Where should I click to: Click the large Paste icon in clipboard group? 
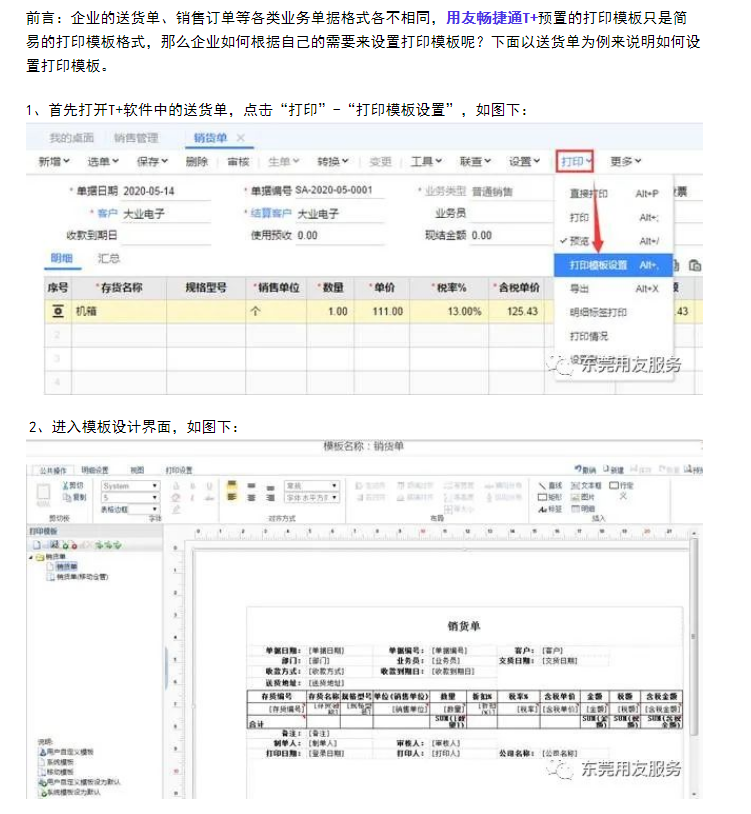point(44,495)
